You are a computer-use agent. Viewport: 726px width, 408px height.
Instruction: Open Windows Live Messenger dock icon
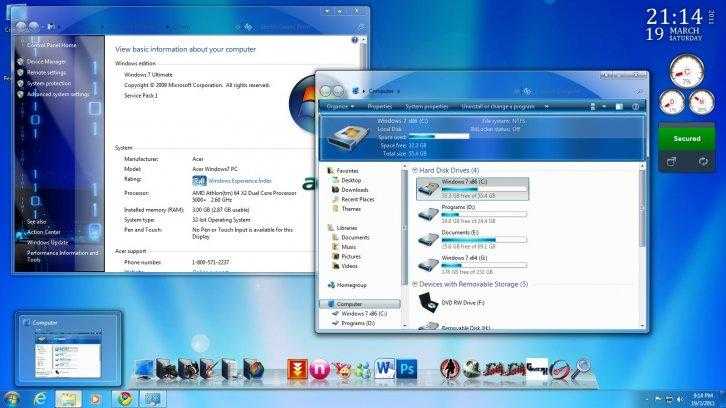point(364,370)
